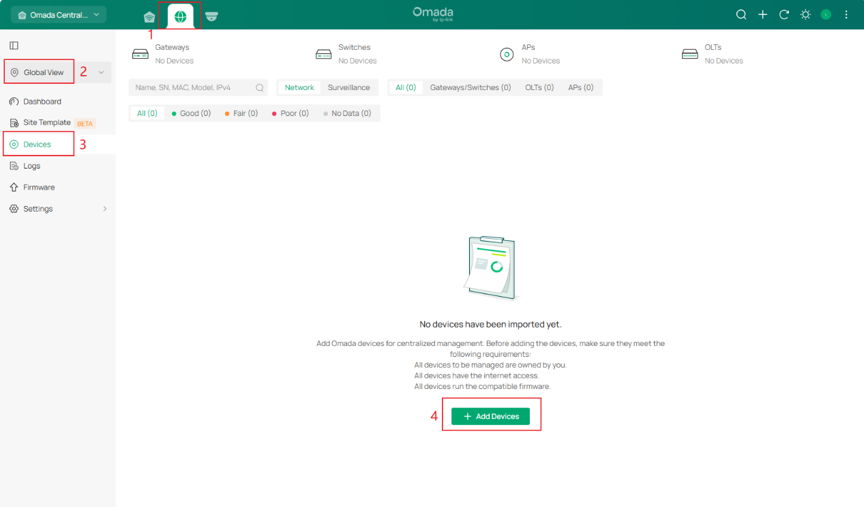The width and height of the screenshot is (864, 507).
Task: Click the BETA badge next to Site Template
Action: [x=85, y=123]
